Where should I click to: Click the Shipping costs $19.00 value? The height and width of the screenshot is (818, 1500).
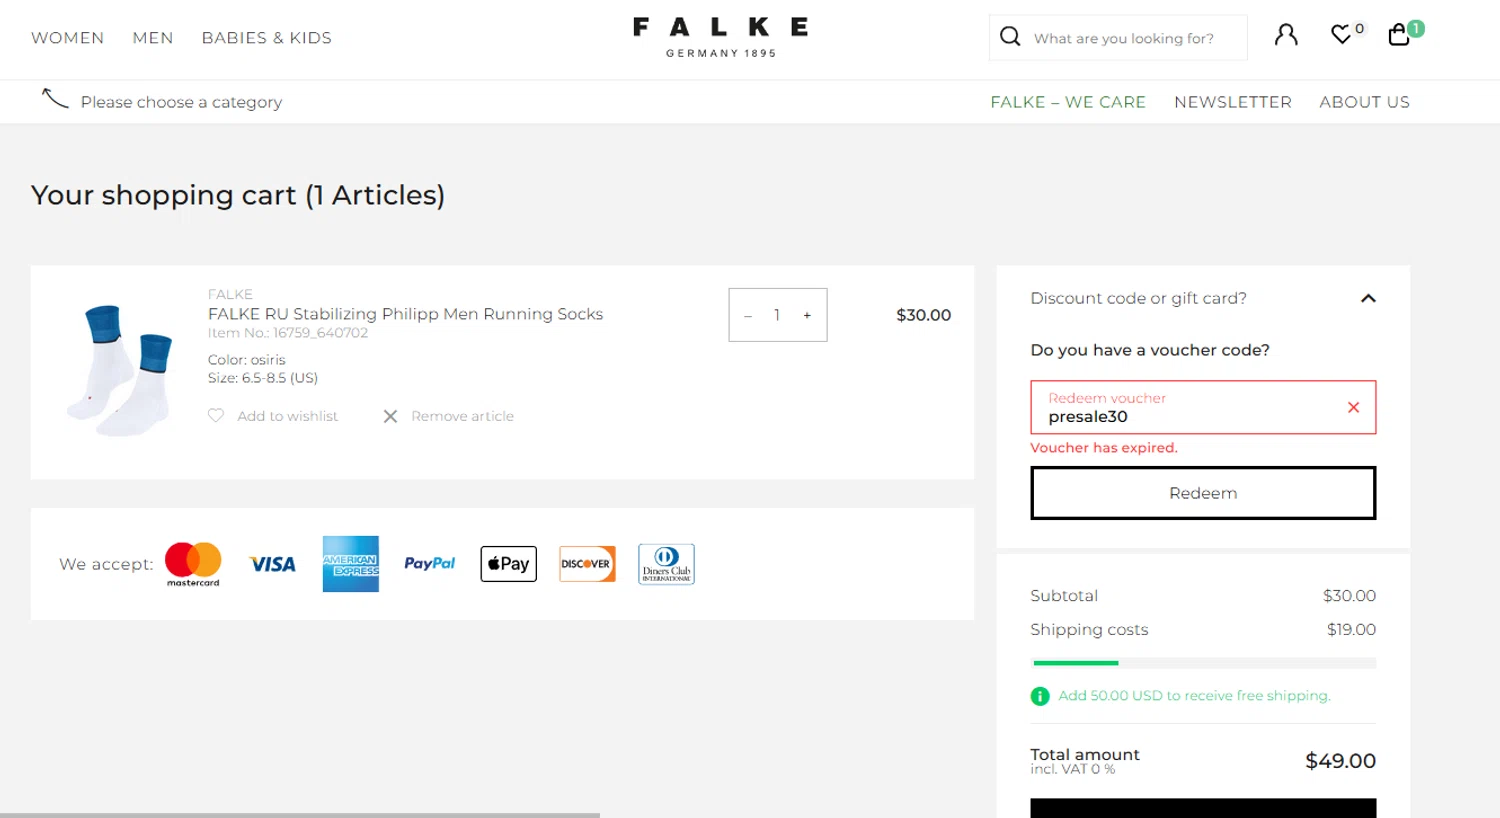tap(1351, 630)
